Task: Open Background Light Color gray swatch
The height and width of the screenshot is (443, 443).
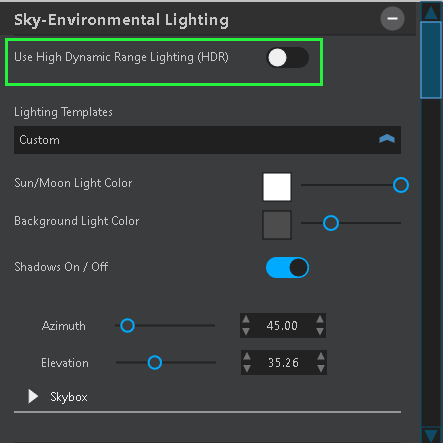Action: [277, 225]
